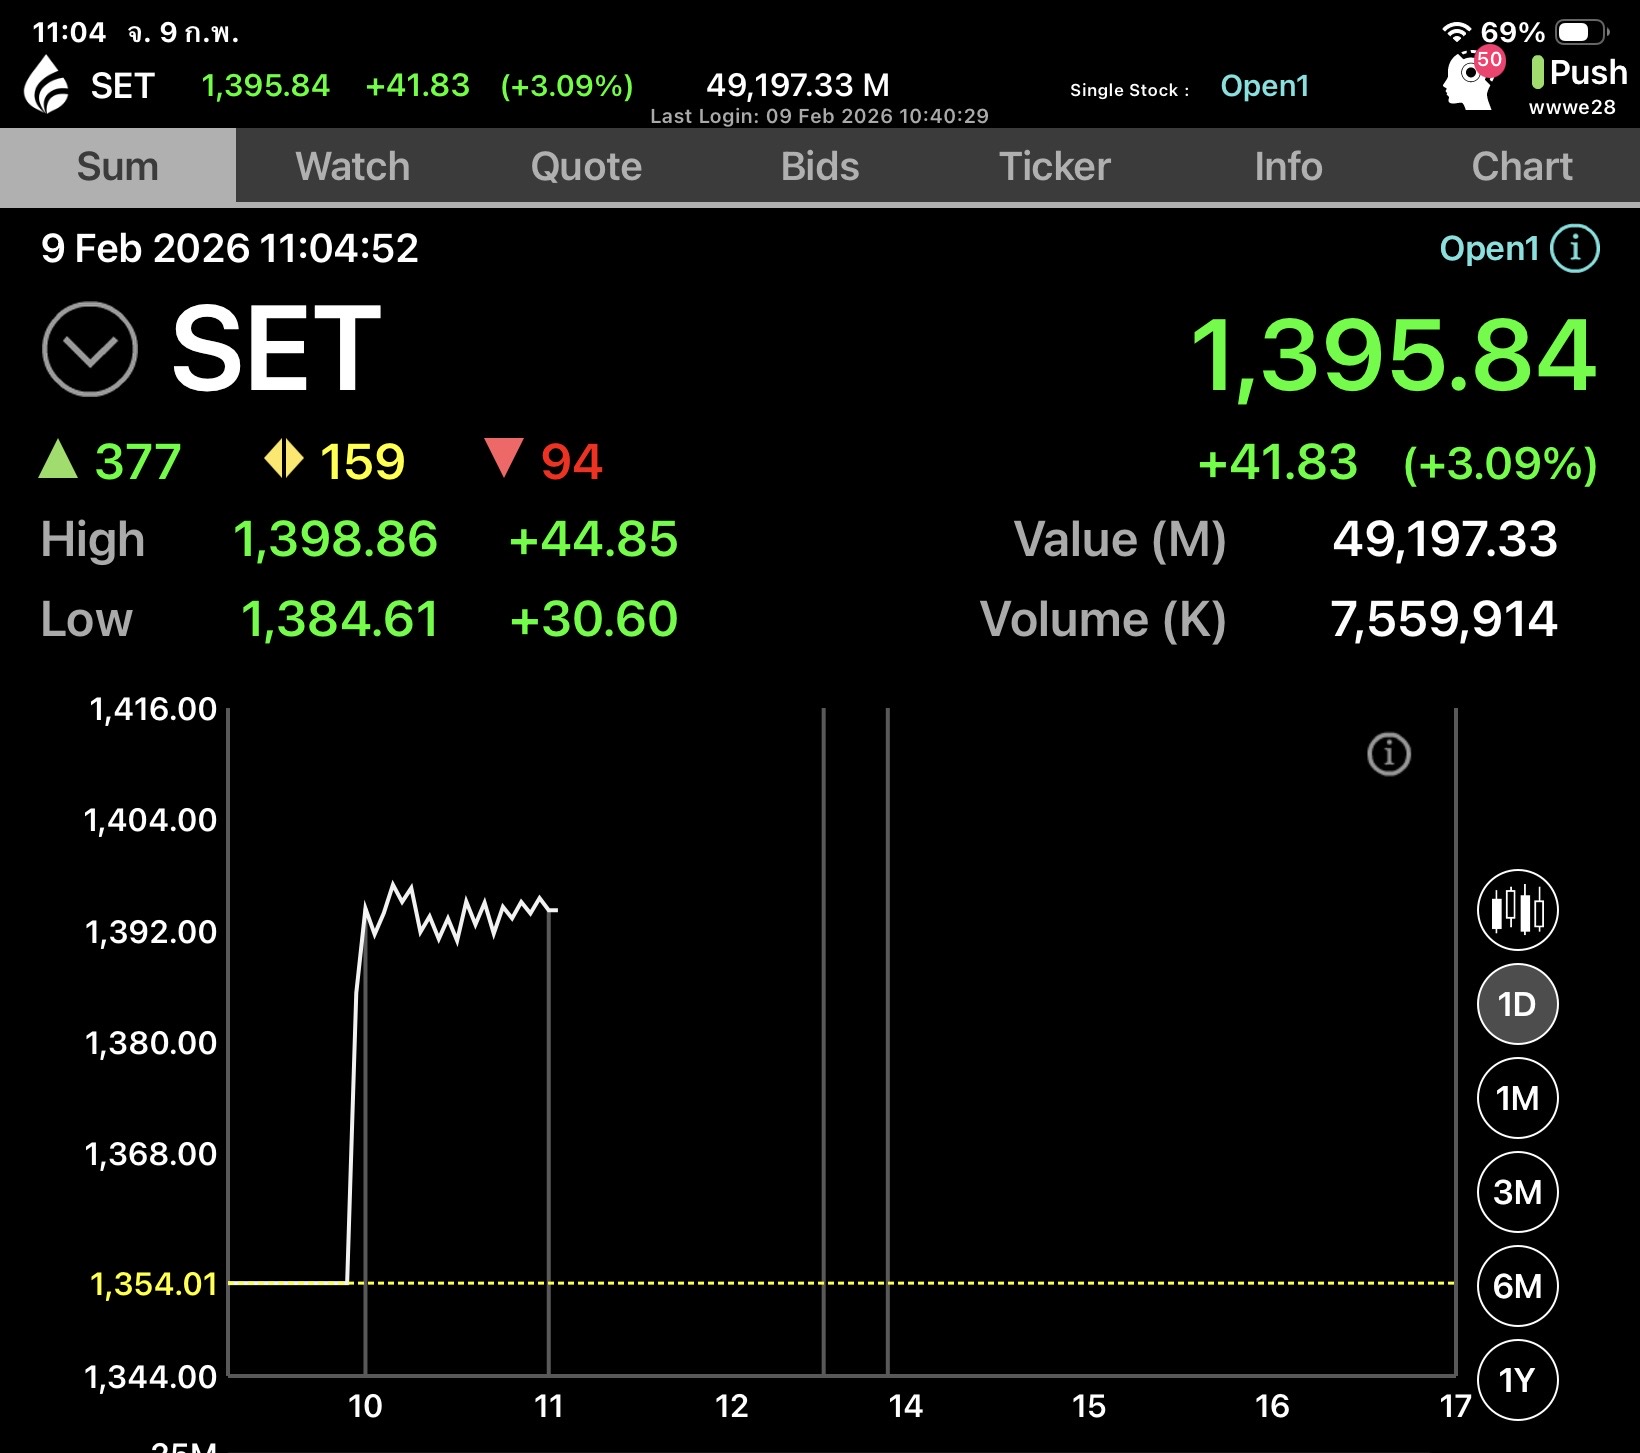Image resolution: width=1640 pixels, height=1453 pixels.
Task: Open the candlestick chart type icon
Action: pyautogui.click(x=1517, y=910)
